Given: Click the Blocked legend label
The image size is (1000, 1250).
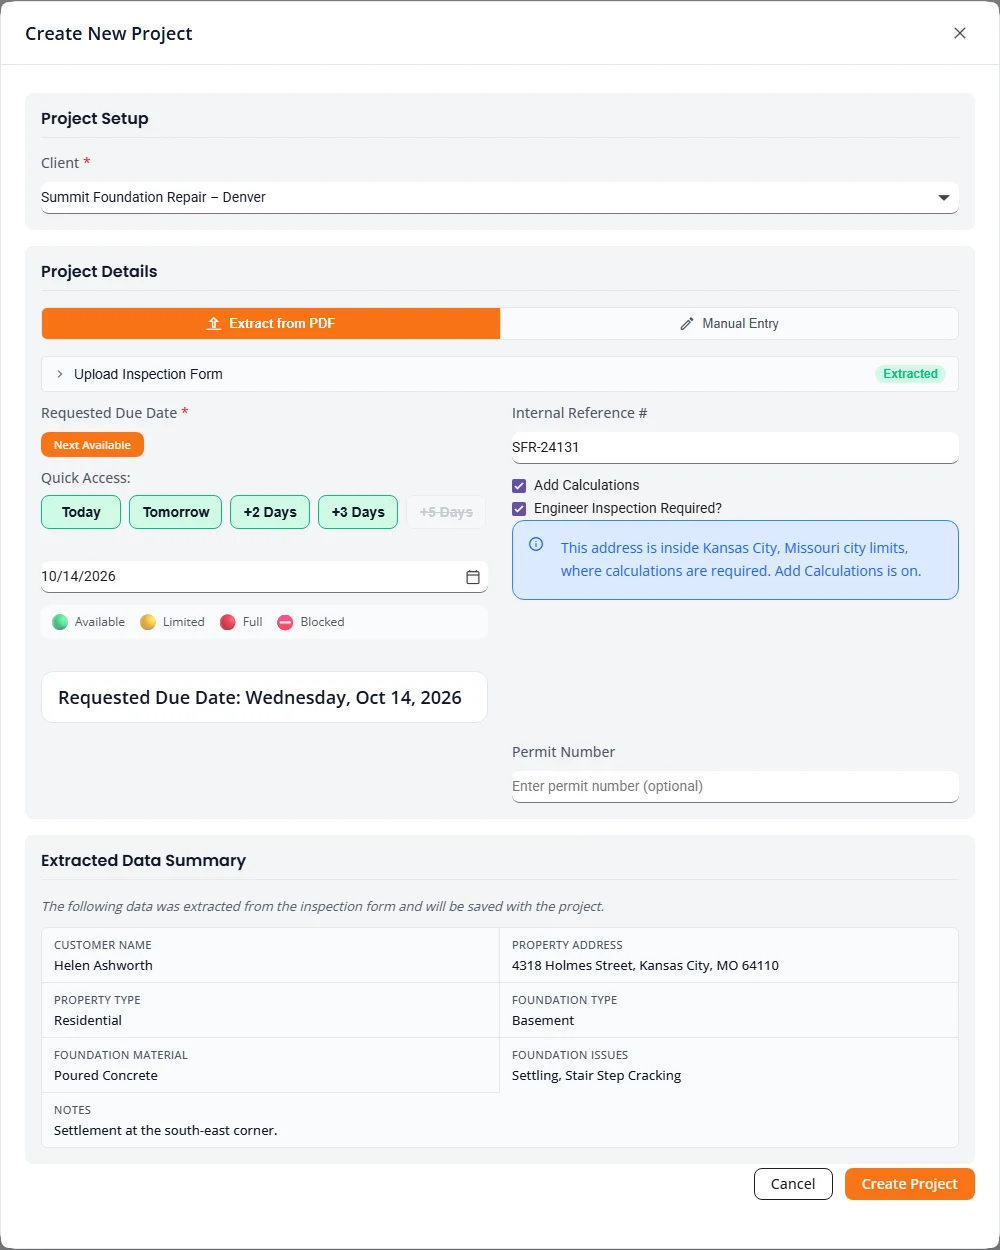Looking at the screenshot, I should pyautogui.click(x=322, y=622).
